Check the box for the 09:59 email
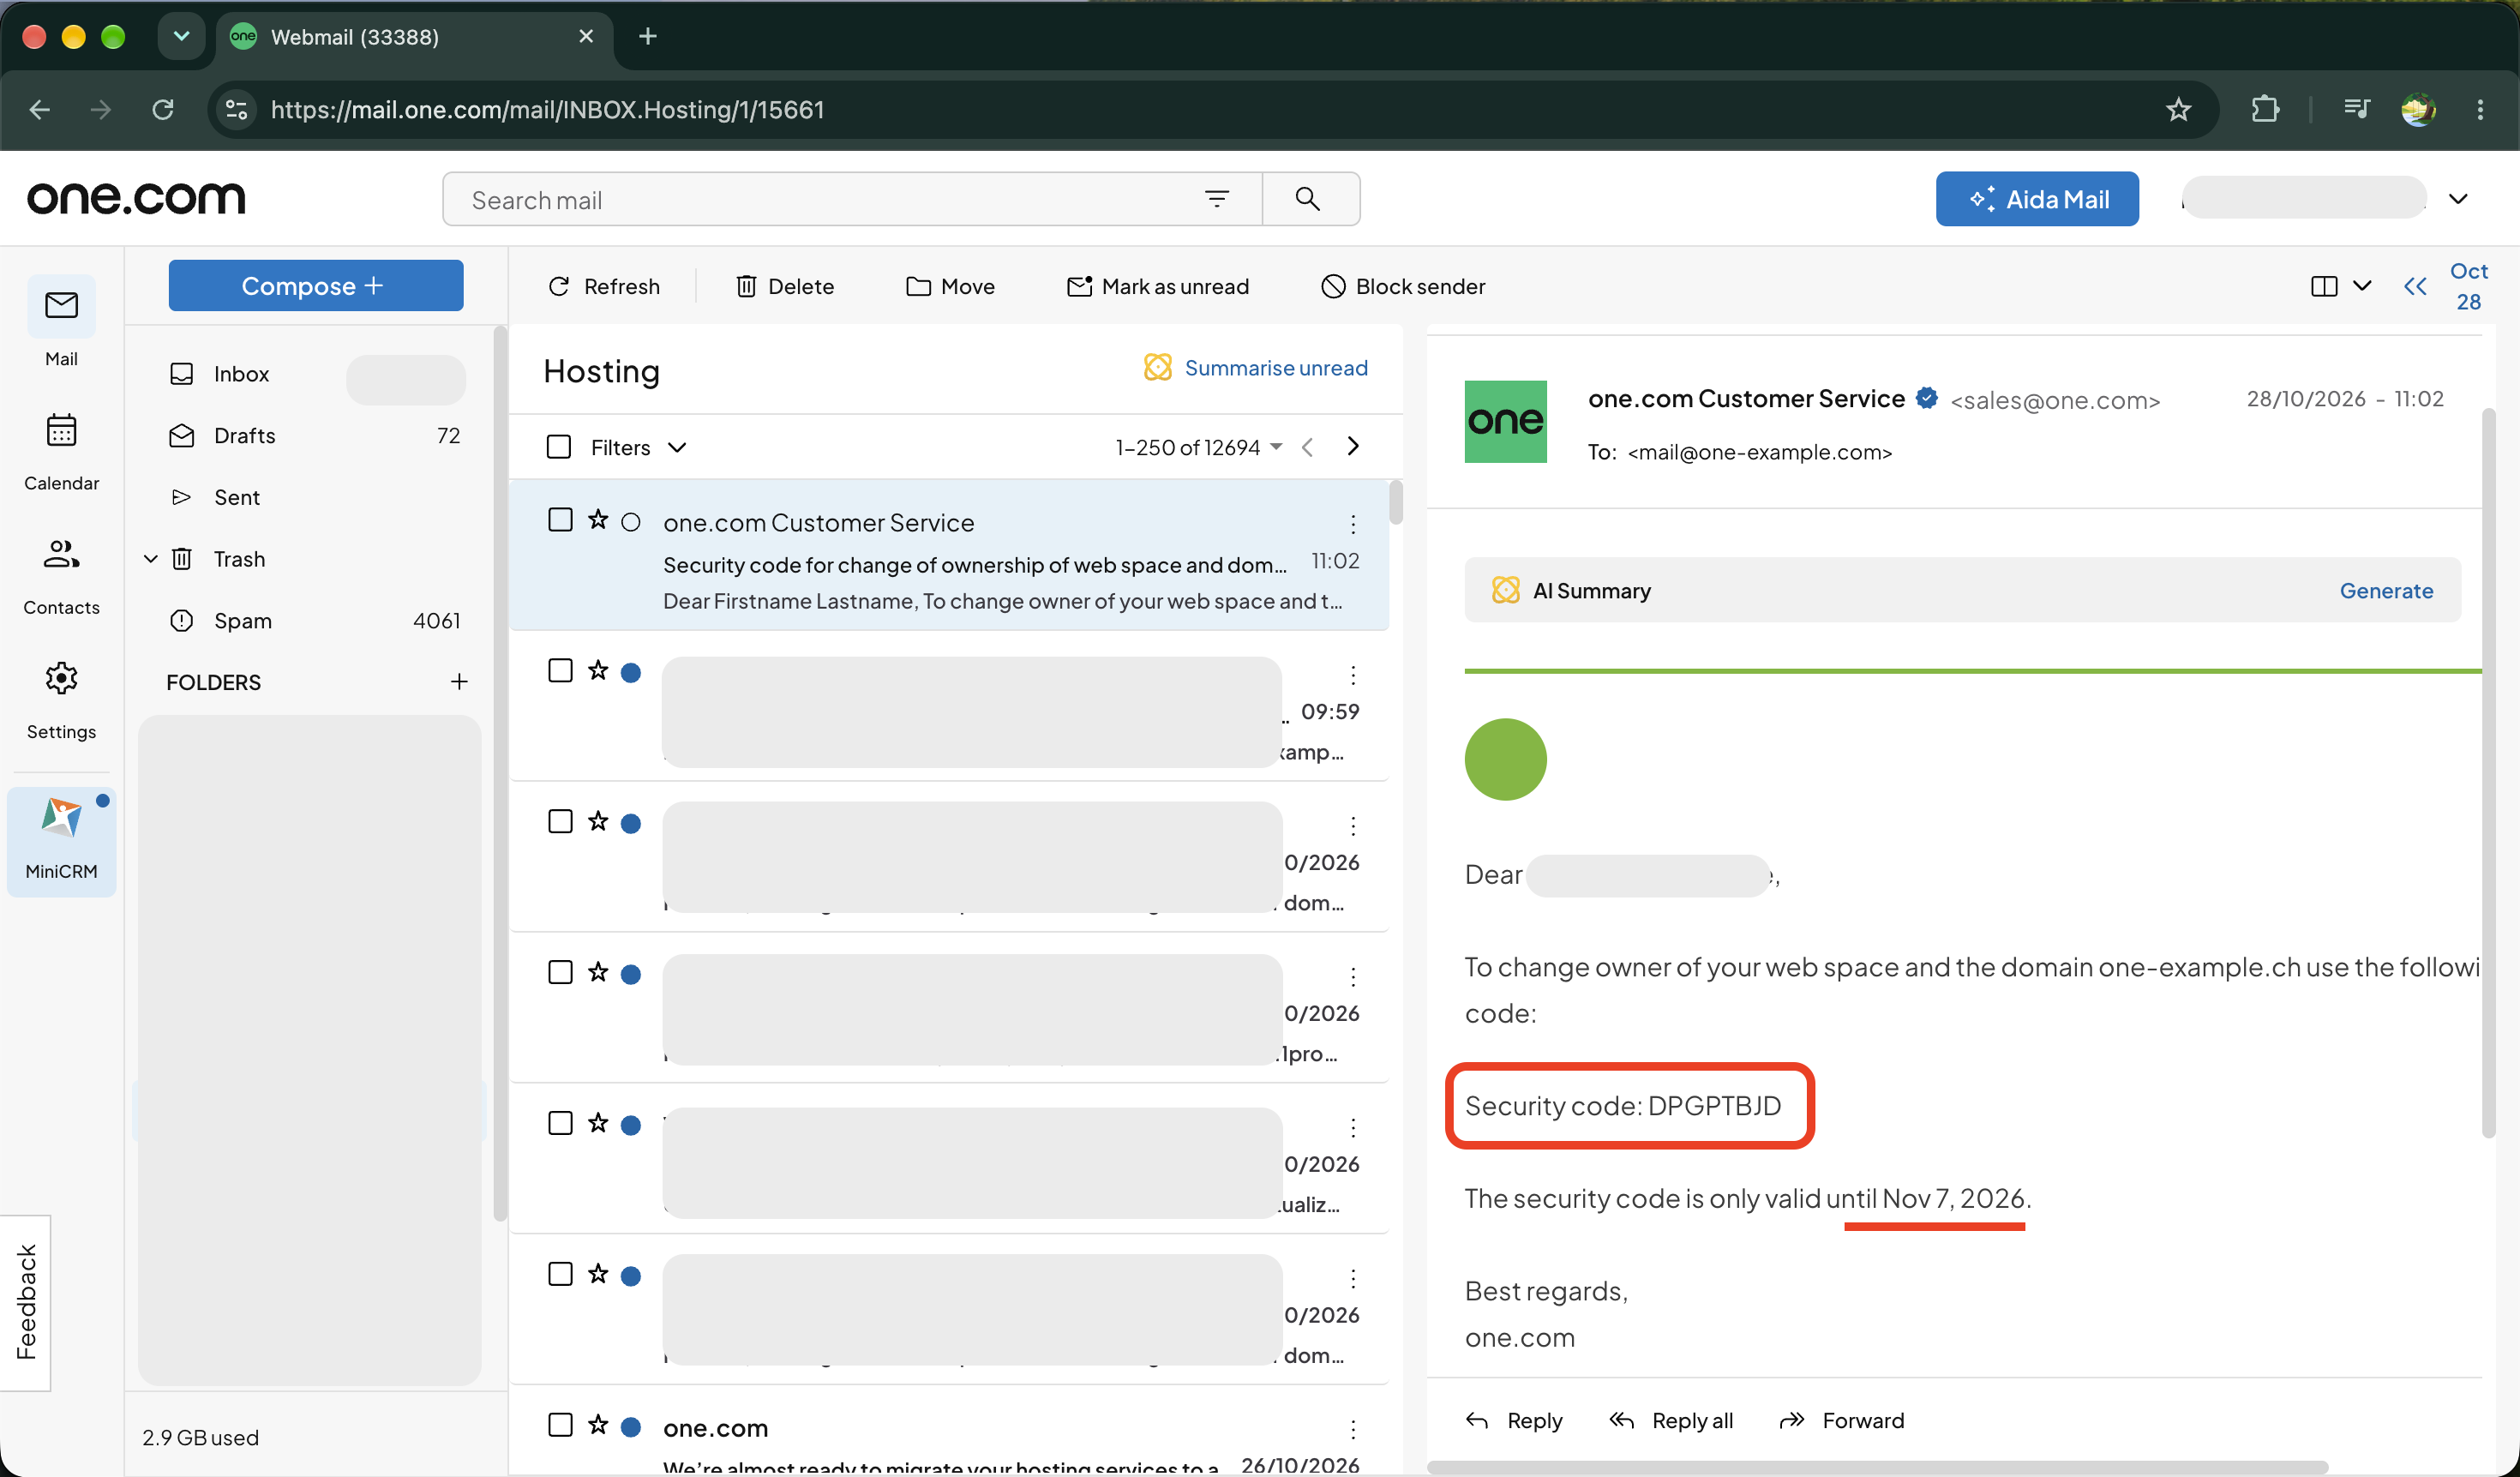Viewport: 2520px width, 1477px height. pyautogui.click(x=560, y=671)
